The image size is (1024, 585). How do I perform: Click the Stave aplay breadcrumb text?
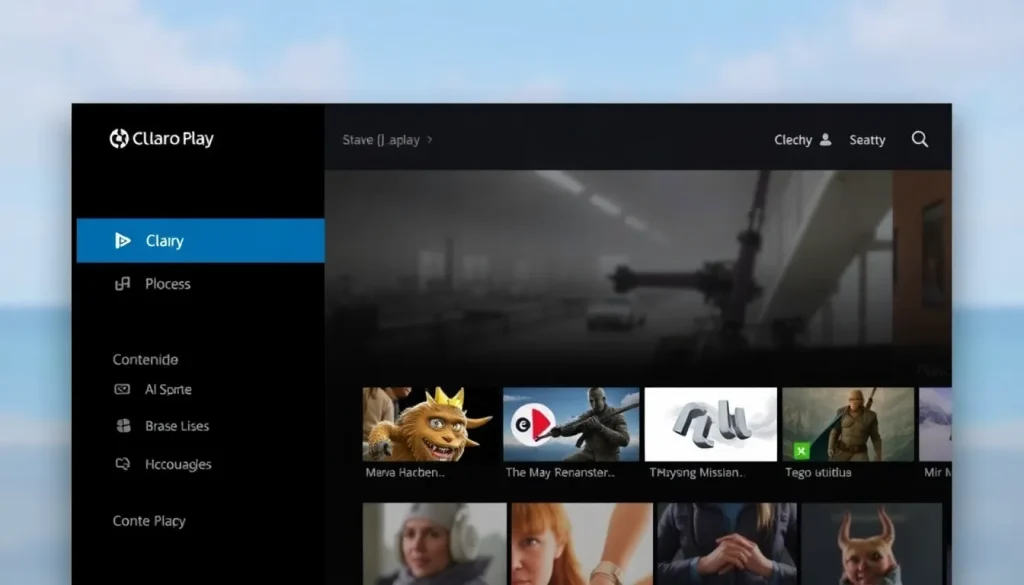(x=381, y=140)
